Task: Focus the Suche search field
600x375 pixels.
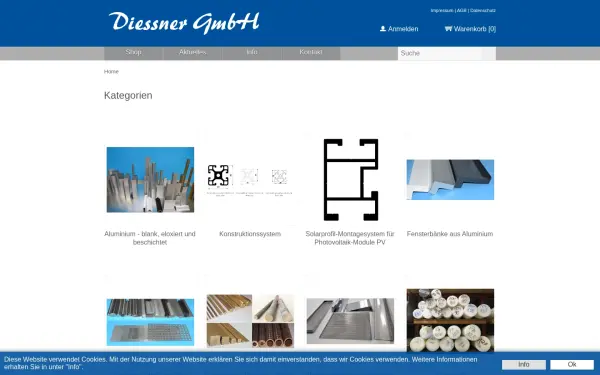Action: 439,53
